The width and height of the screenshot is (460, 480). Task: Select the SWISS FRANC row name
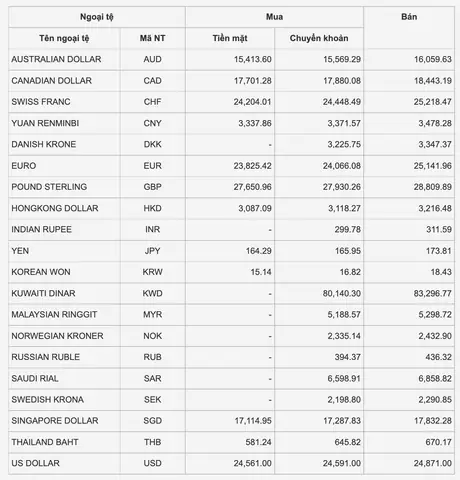tap(41, 102)
